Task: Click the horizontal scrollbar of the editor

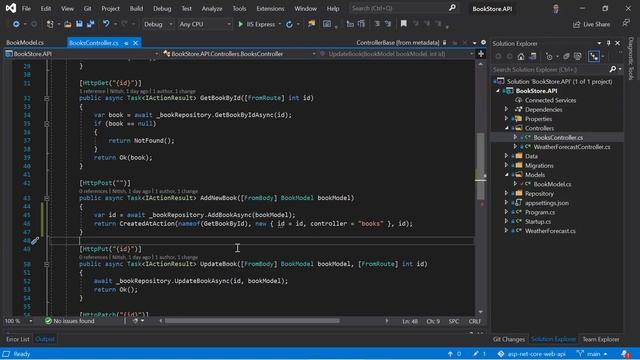Action: [252, 321]
